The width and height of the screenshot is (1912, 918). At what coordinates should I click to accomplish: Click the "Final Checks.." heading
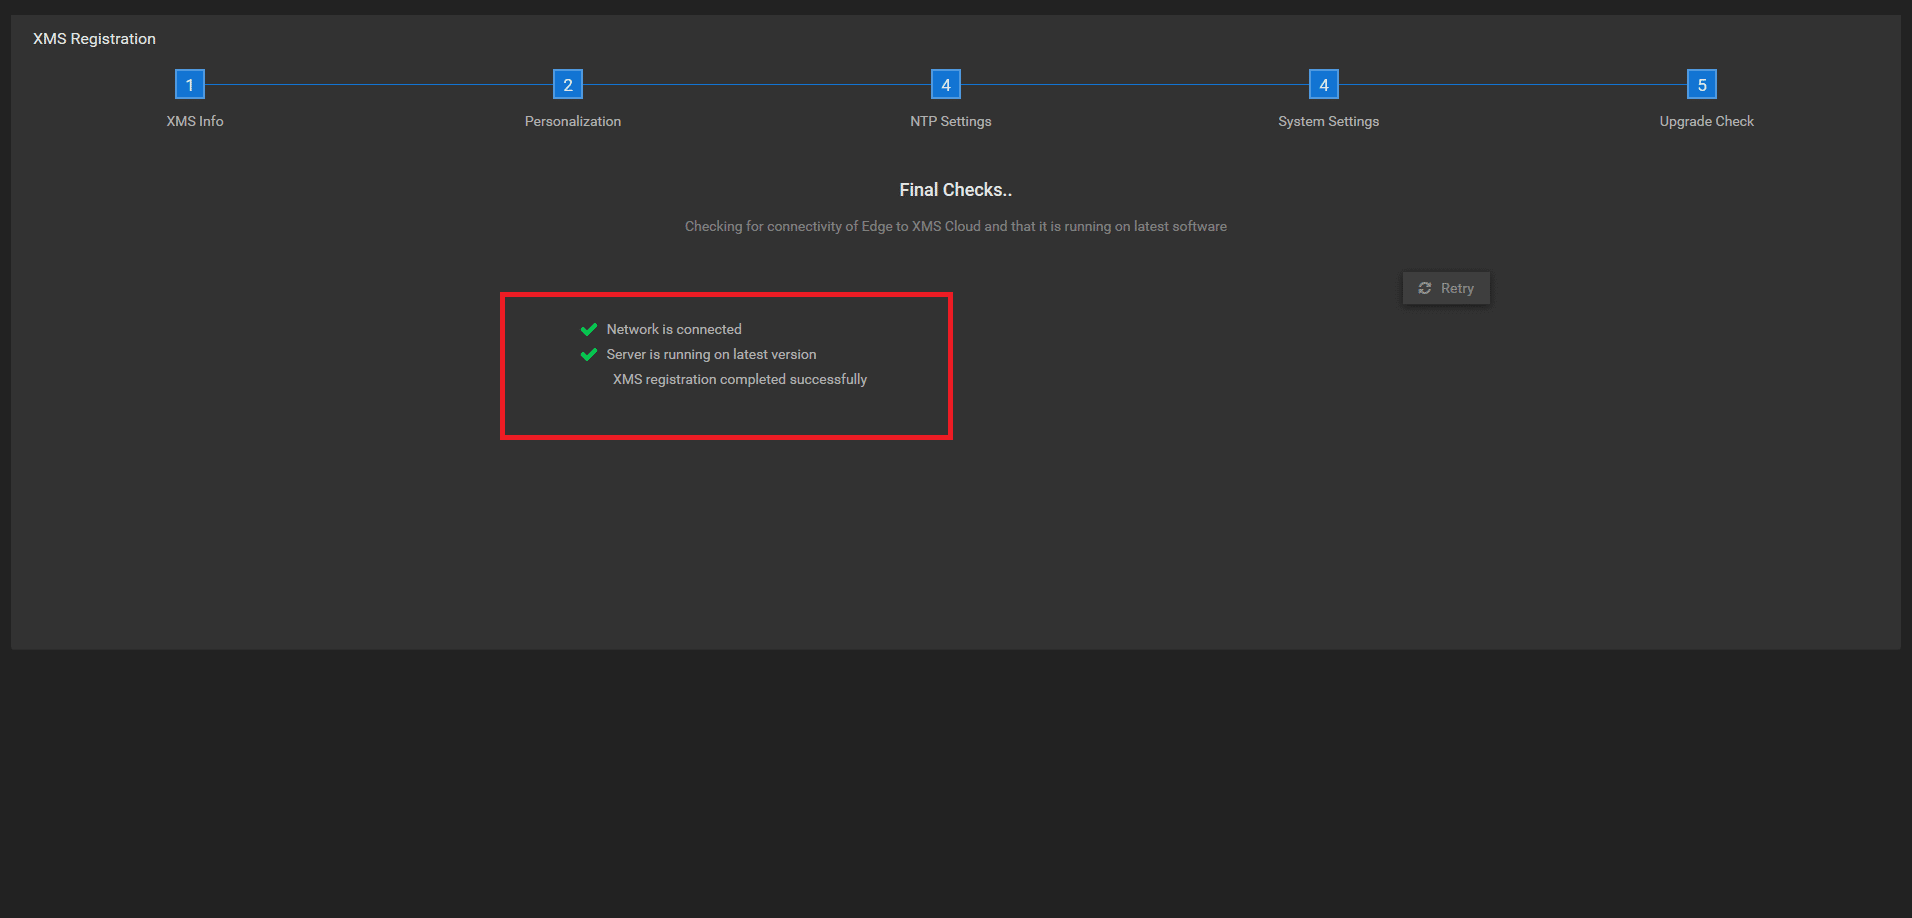956,190
